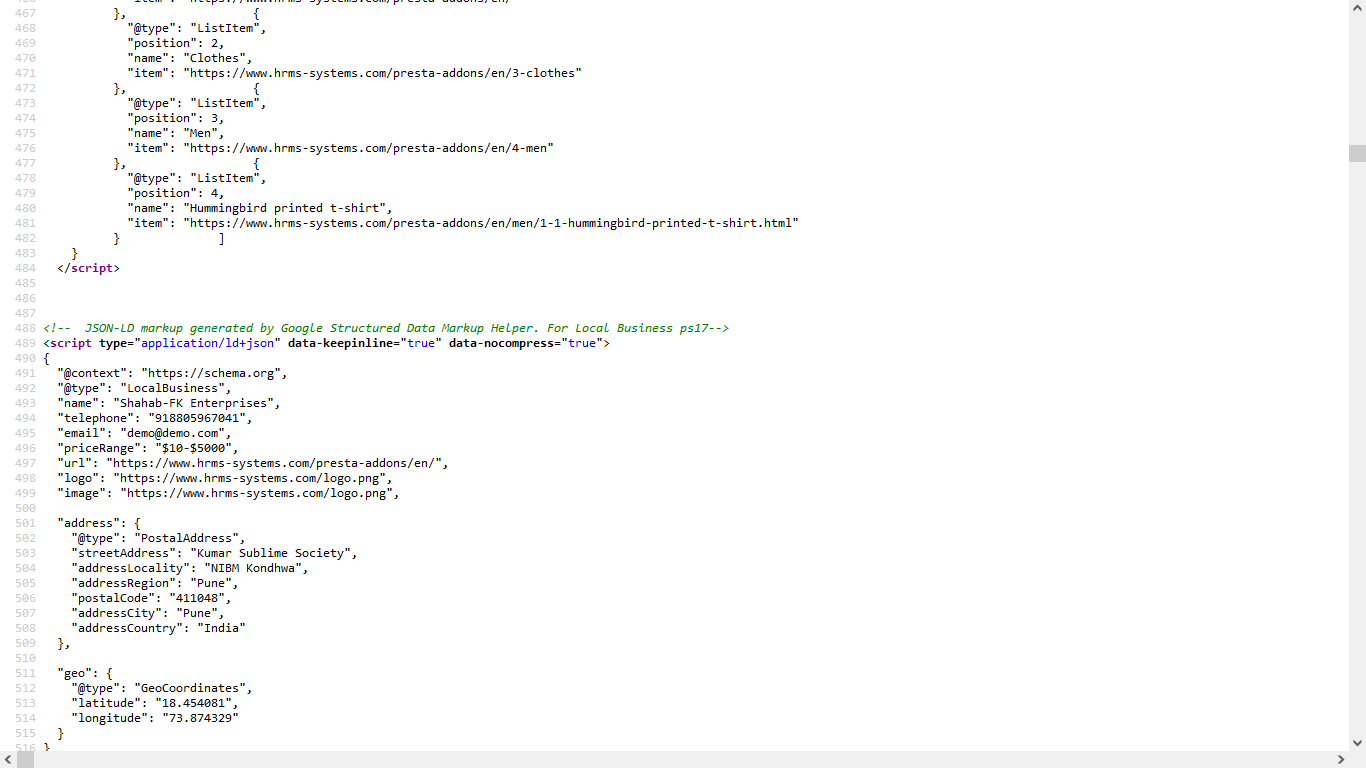
Task: Click the closing script tag on line 484
Action: [88, 268]
